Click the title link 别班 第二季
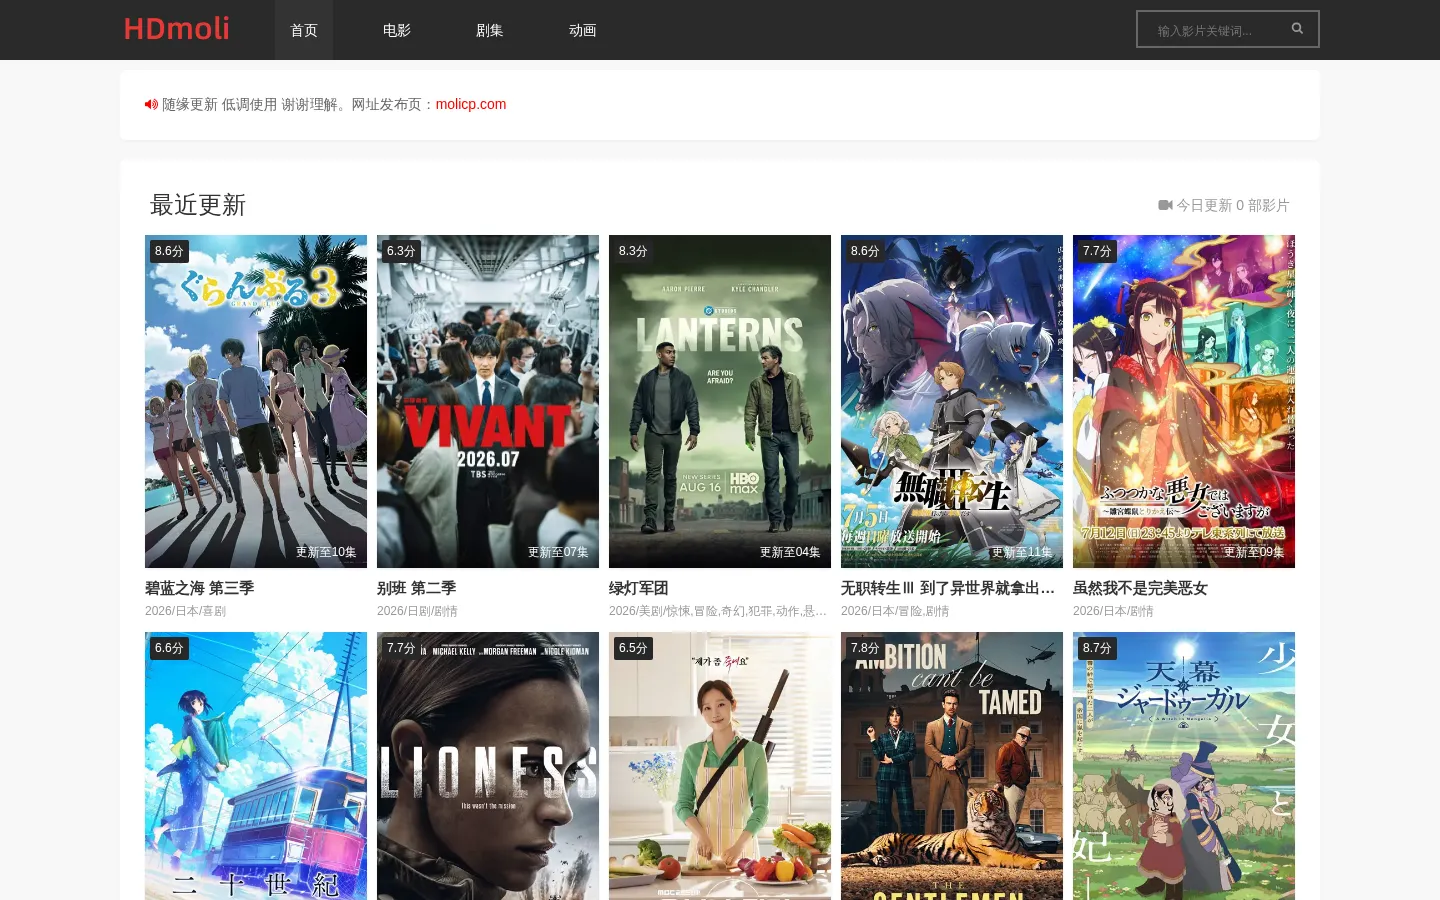Screen dimensions: 1440x900 click(417, 588)
